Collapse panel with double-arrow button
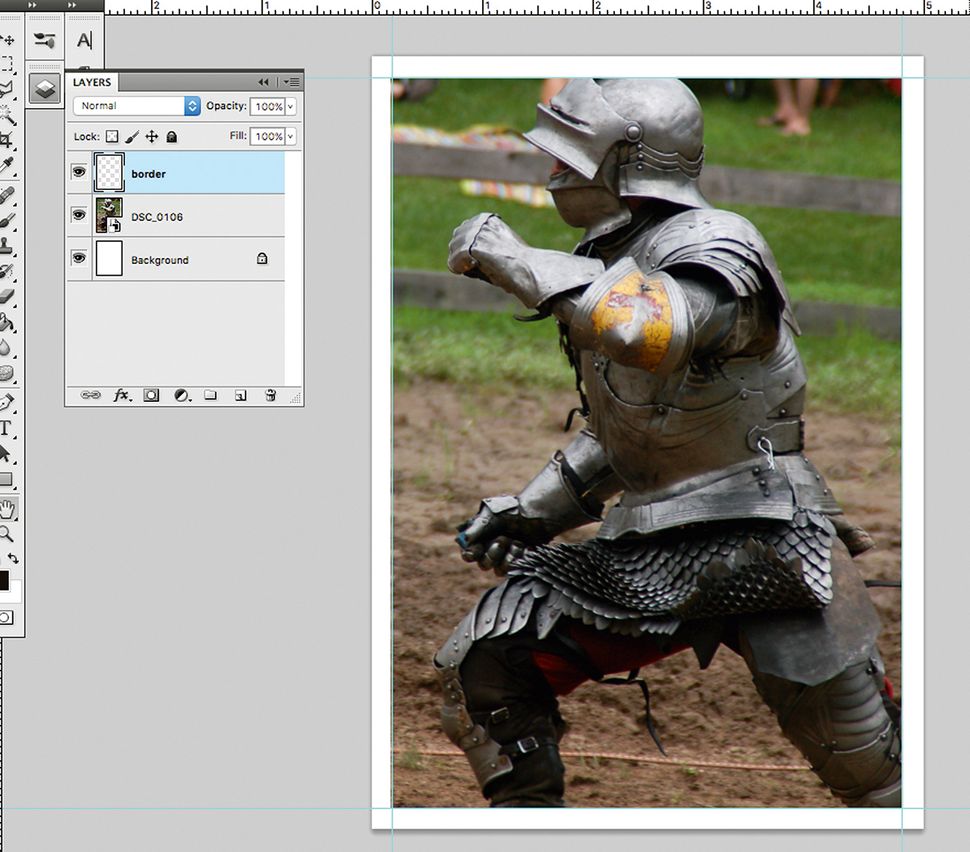The height and width of the screenshot is (852, 970). tap(265, 82)
